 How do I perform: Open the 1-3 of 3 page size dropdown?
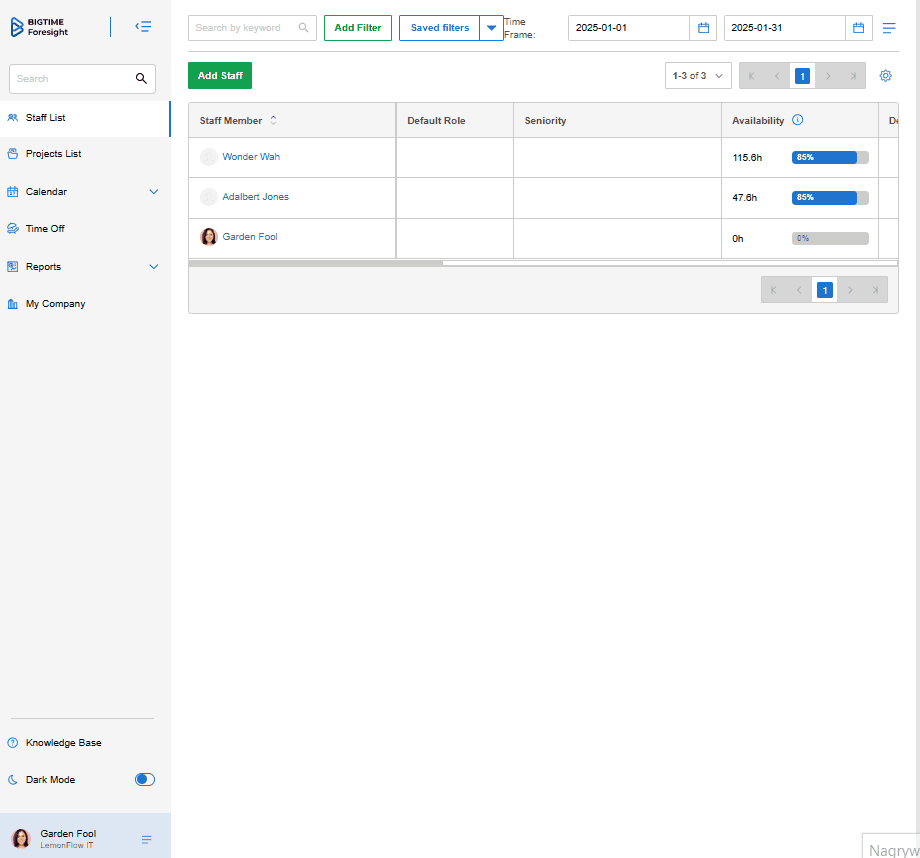click(698, 76)
